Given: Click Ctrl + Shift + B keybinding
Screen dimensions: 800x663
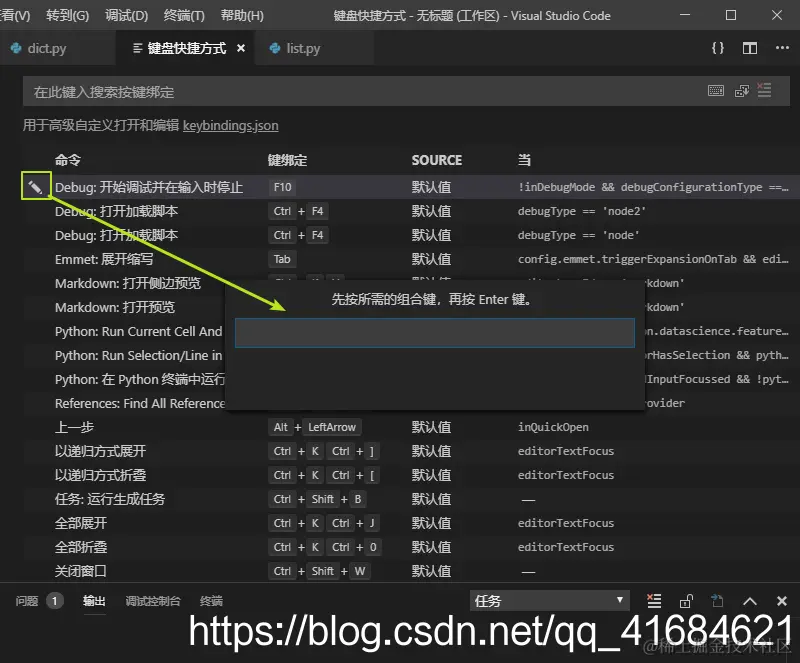Looking at the screenshot, I should 318,499.
